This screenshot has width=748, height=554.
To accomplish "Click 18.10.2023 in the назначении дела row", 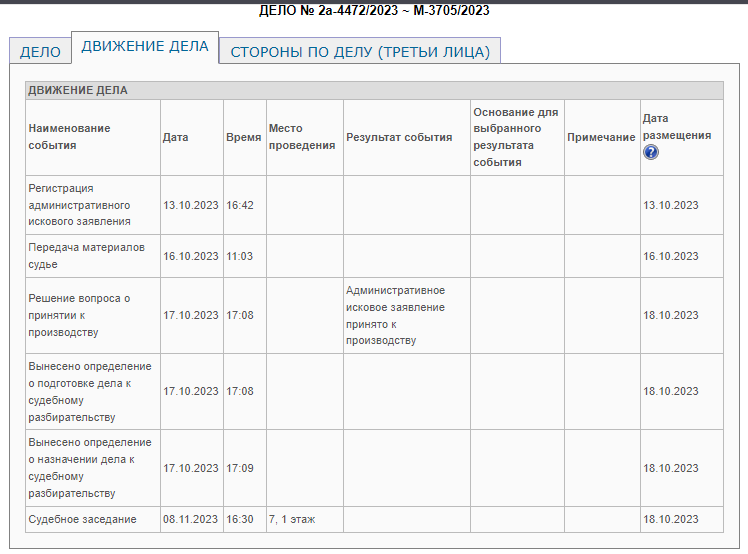I will pyautogui.click(x=670, y=468).
